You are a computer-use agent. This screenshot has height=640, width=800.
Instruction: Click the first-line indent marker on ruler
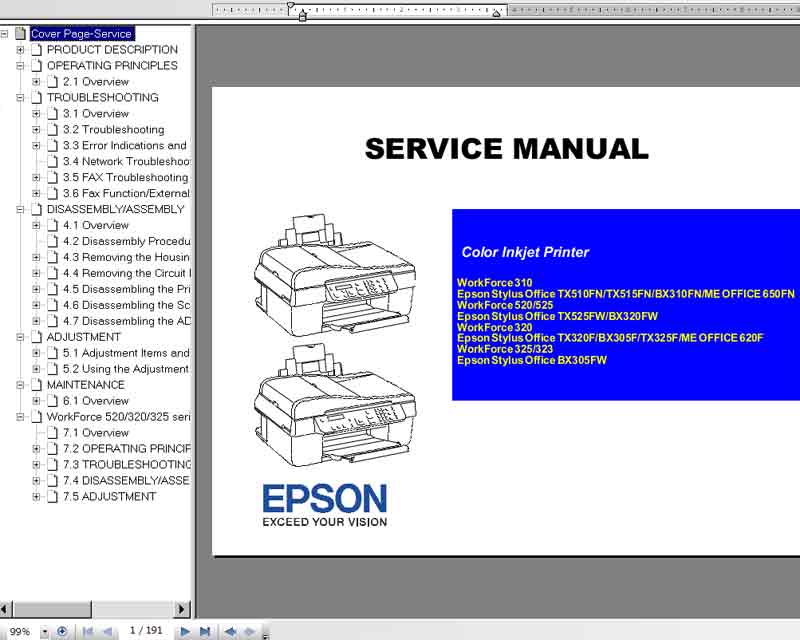coord(290,6)
